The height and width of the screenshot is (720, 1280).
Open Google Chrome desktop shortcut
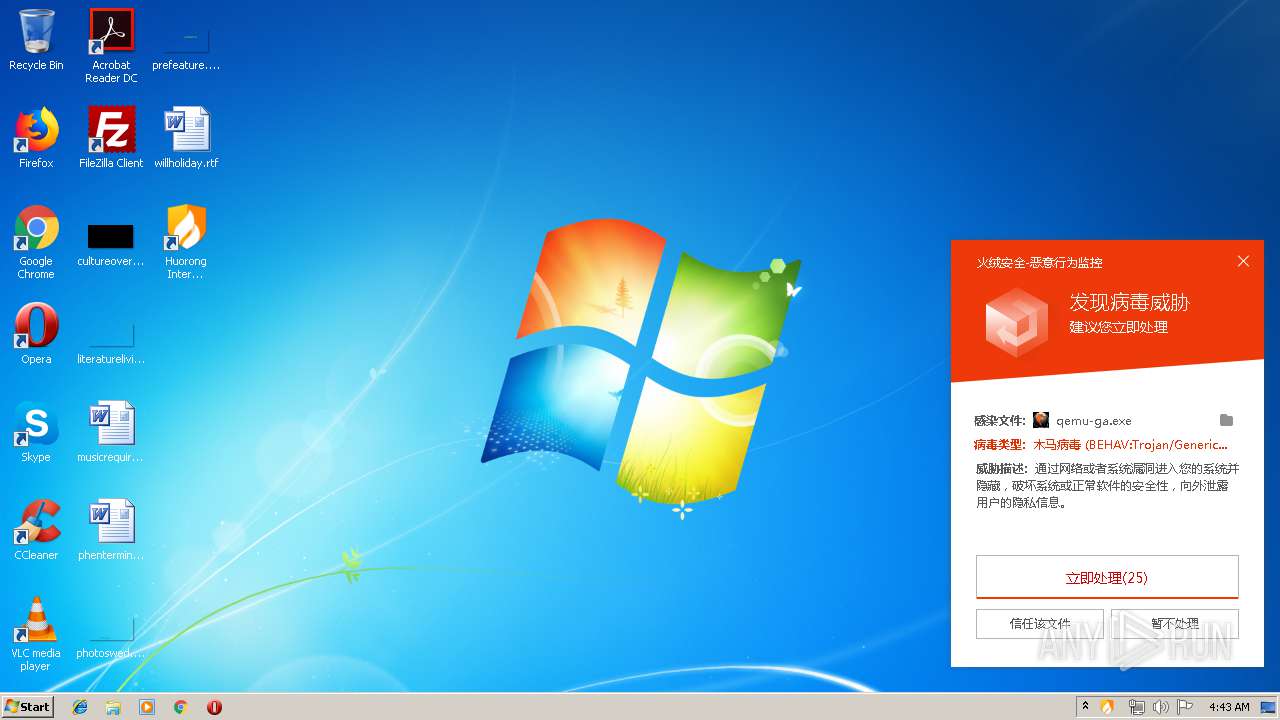pyautogui.click(x=36, y=242)
